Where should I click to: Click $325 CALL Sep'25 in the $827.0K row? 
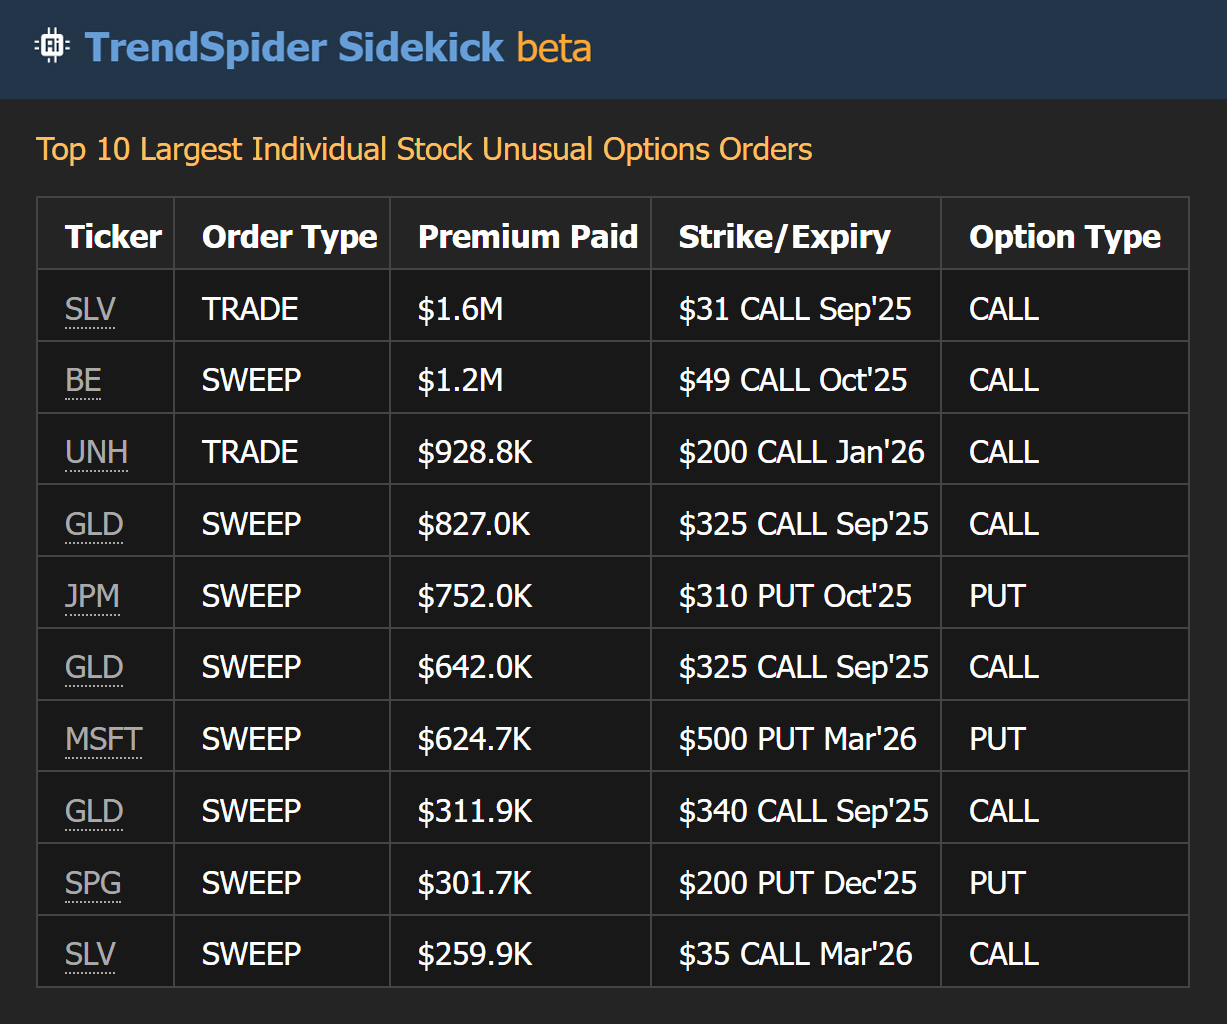(804, 524)
